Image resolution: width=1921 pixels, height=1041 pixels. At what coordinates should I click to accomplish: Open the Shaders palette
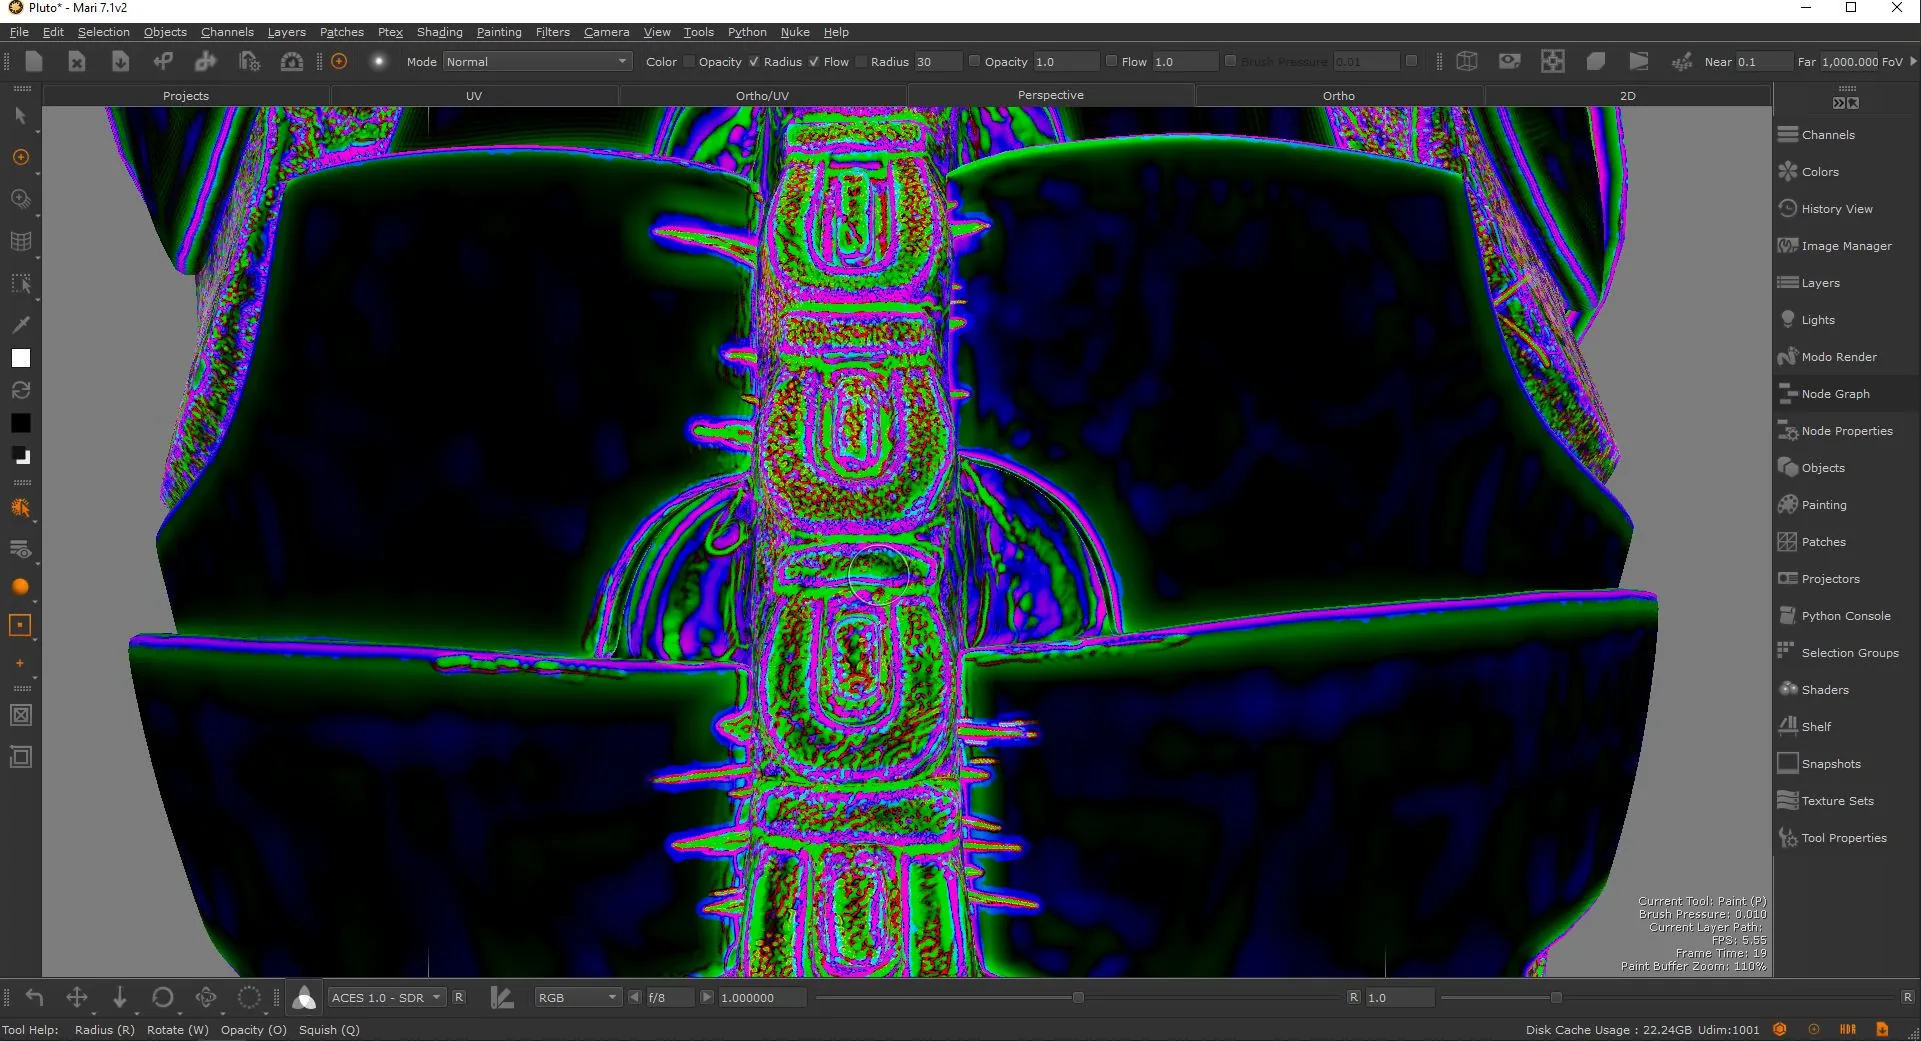[x=1824, y=690]
